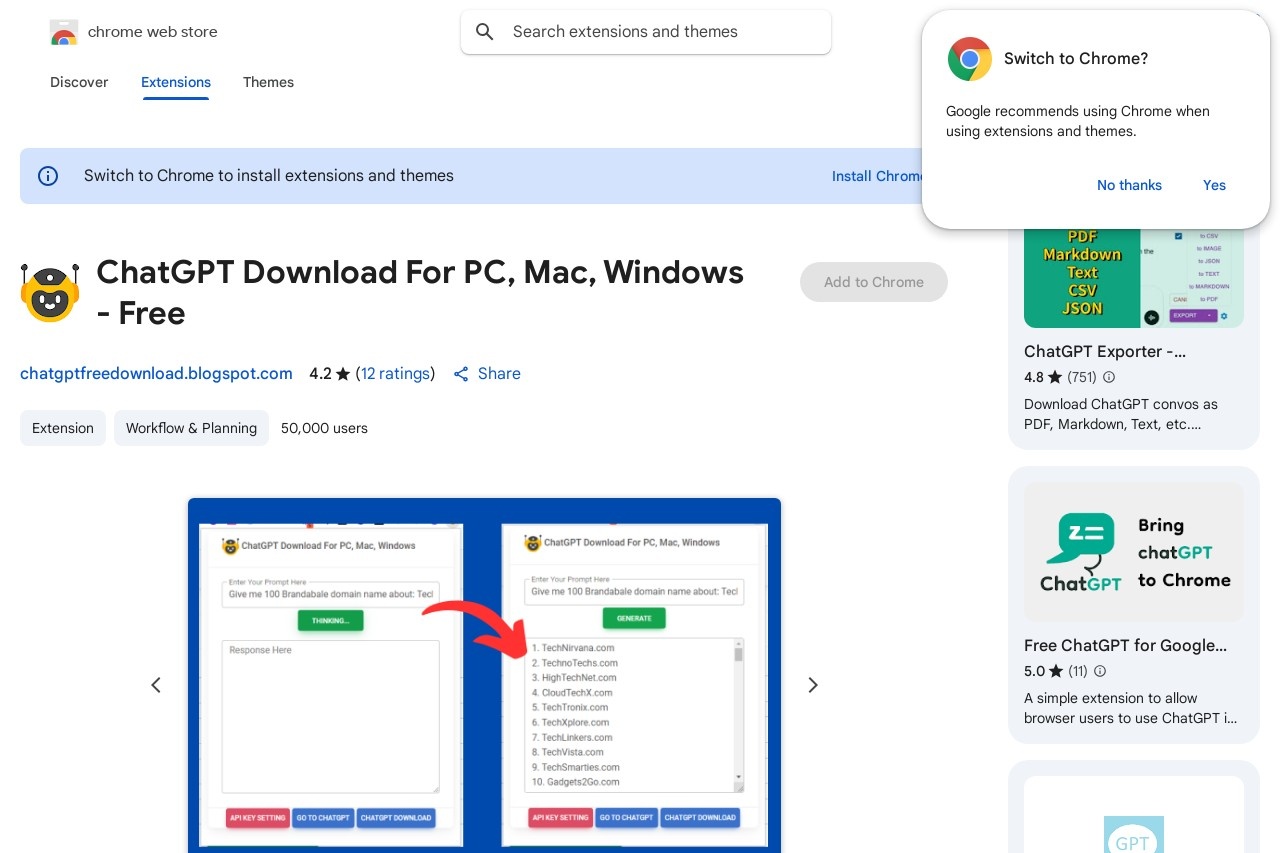Click the Search extensions and themes field

pos(646,32)
